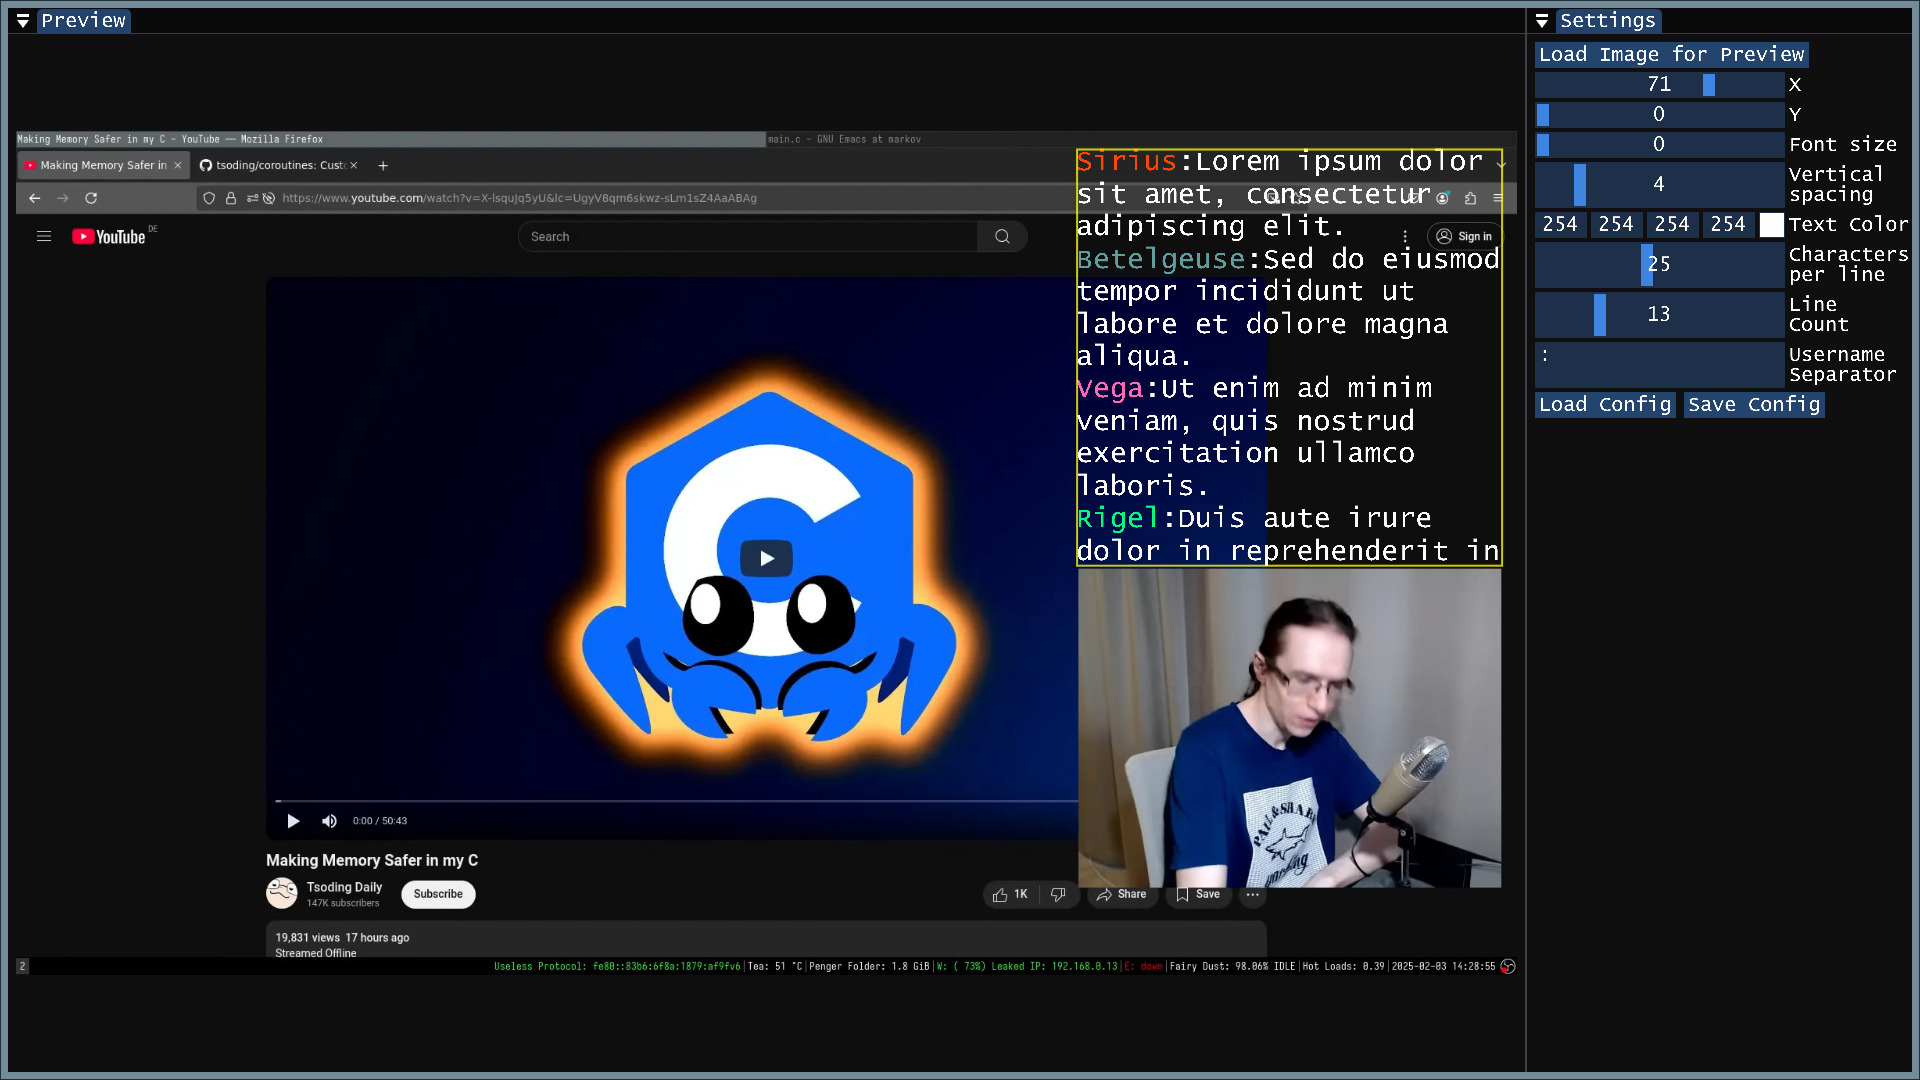
Task: Click the volume speaker icon
Action: (x=329, y=821)
